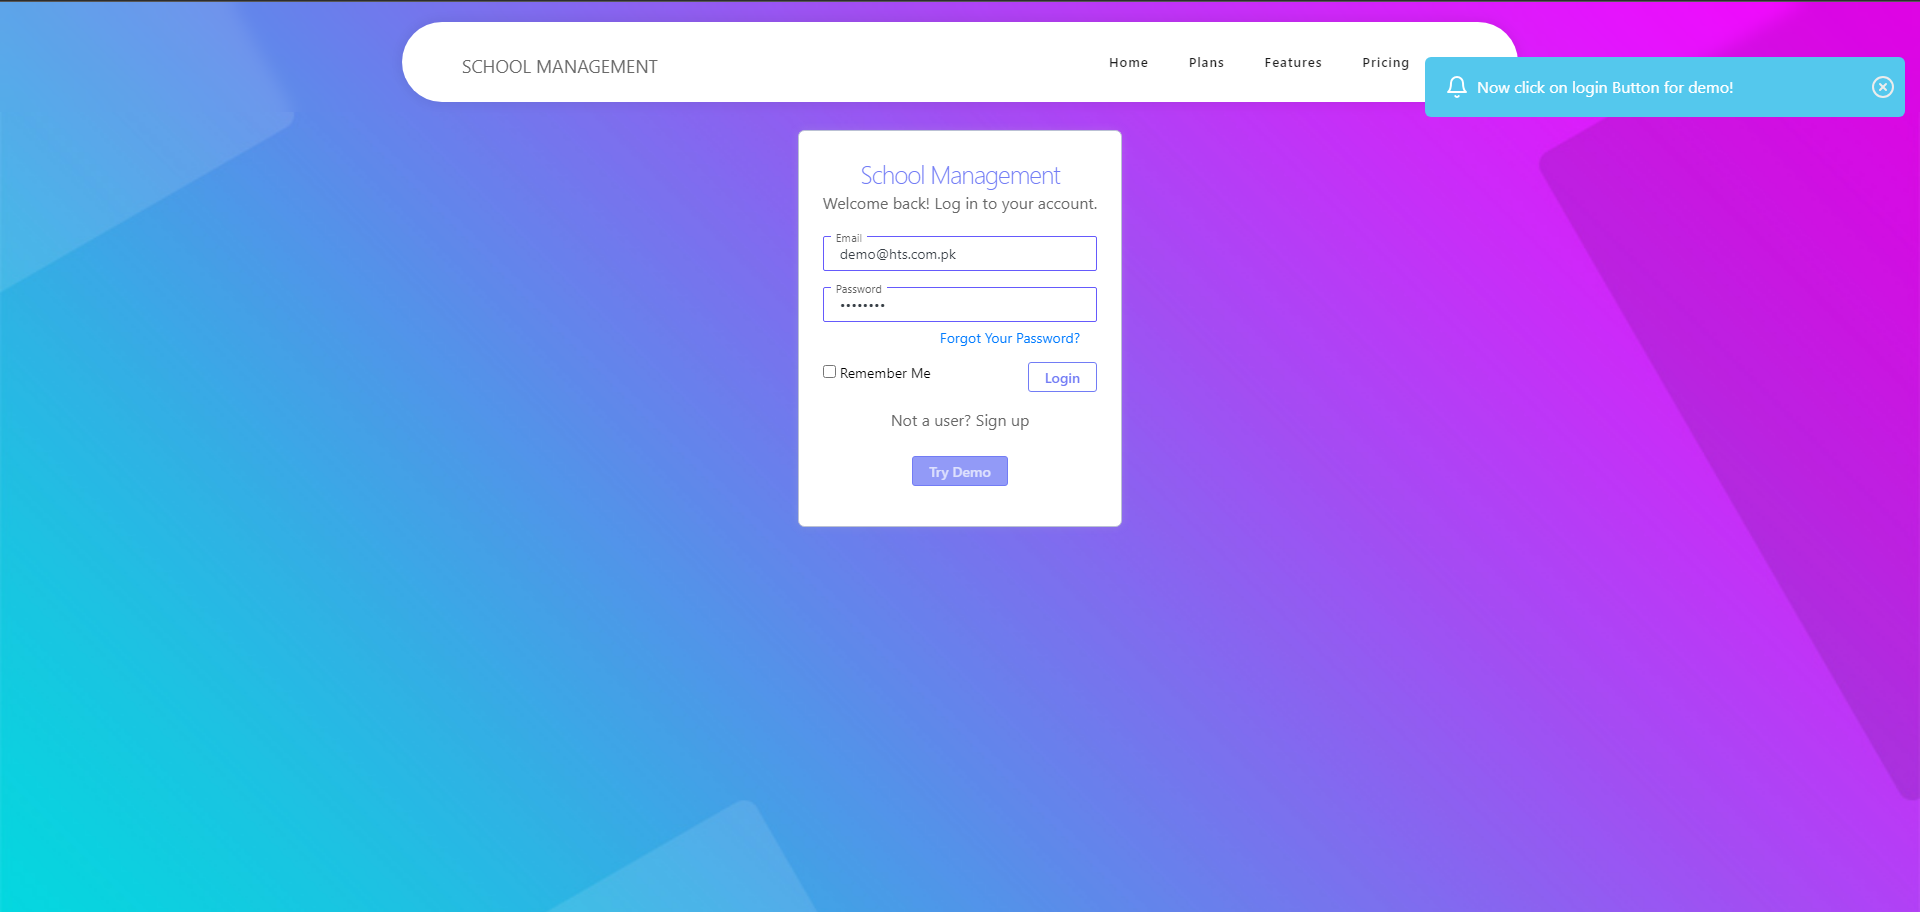Focus the Password input field

[960, 304]
